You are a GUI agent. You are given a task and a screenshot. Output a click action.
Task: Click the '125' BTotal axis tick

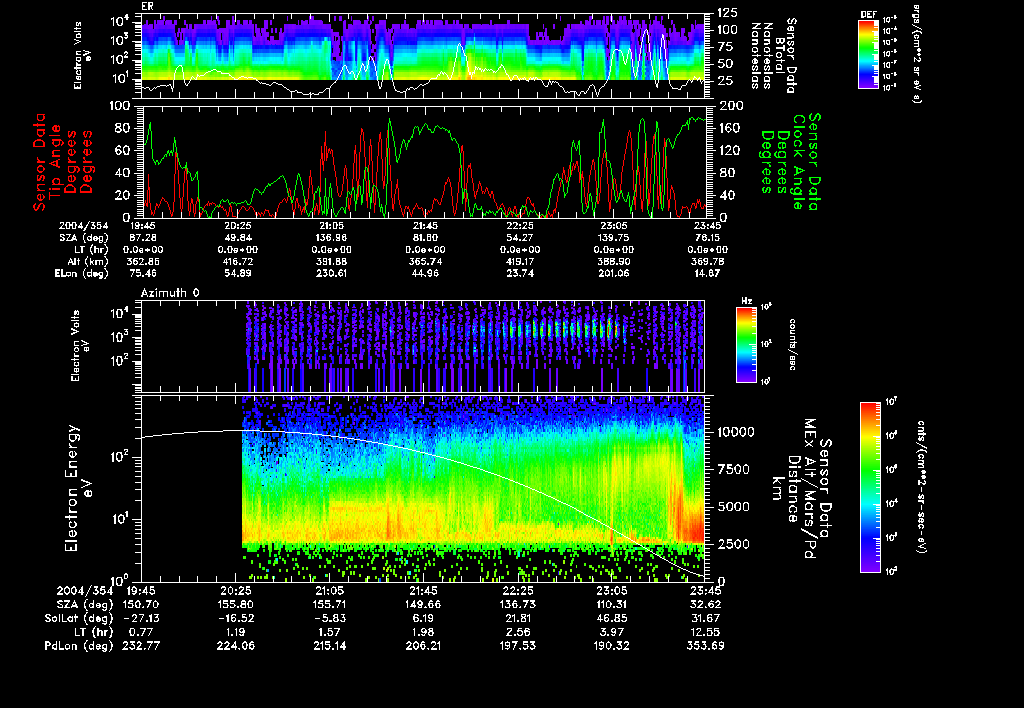(x=728, y=12)
